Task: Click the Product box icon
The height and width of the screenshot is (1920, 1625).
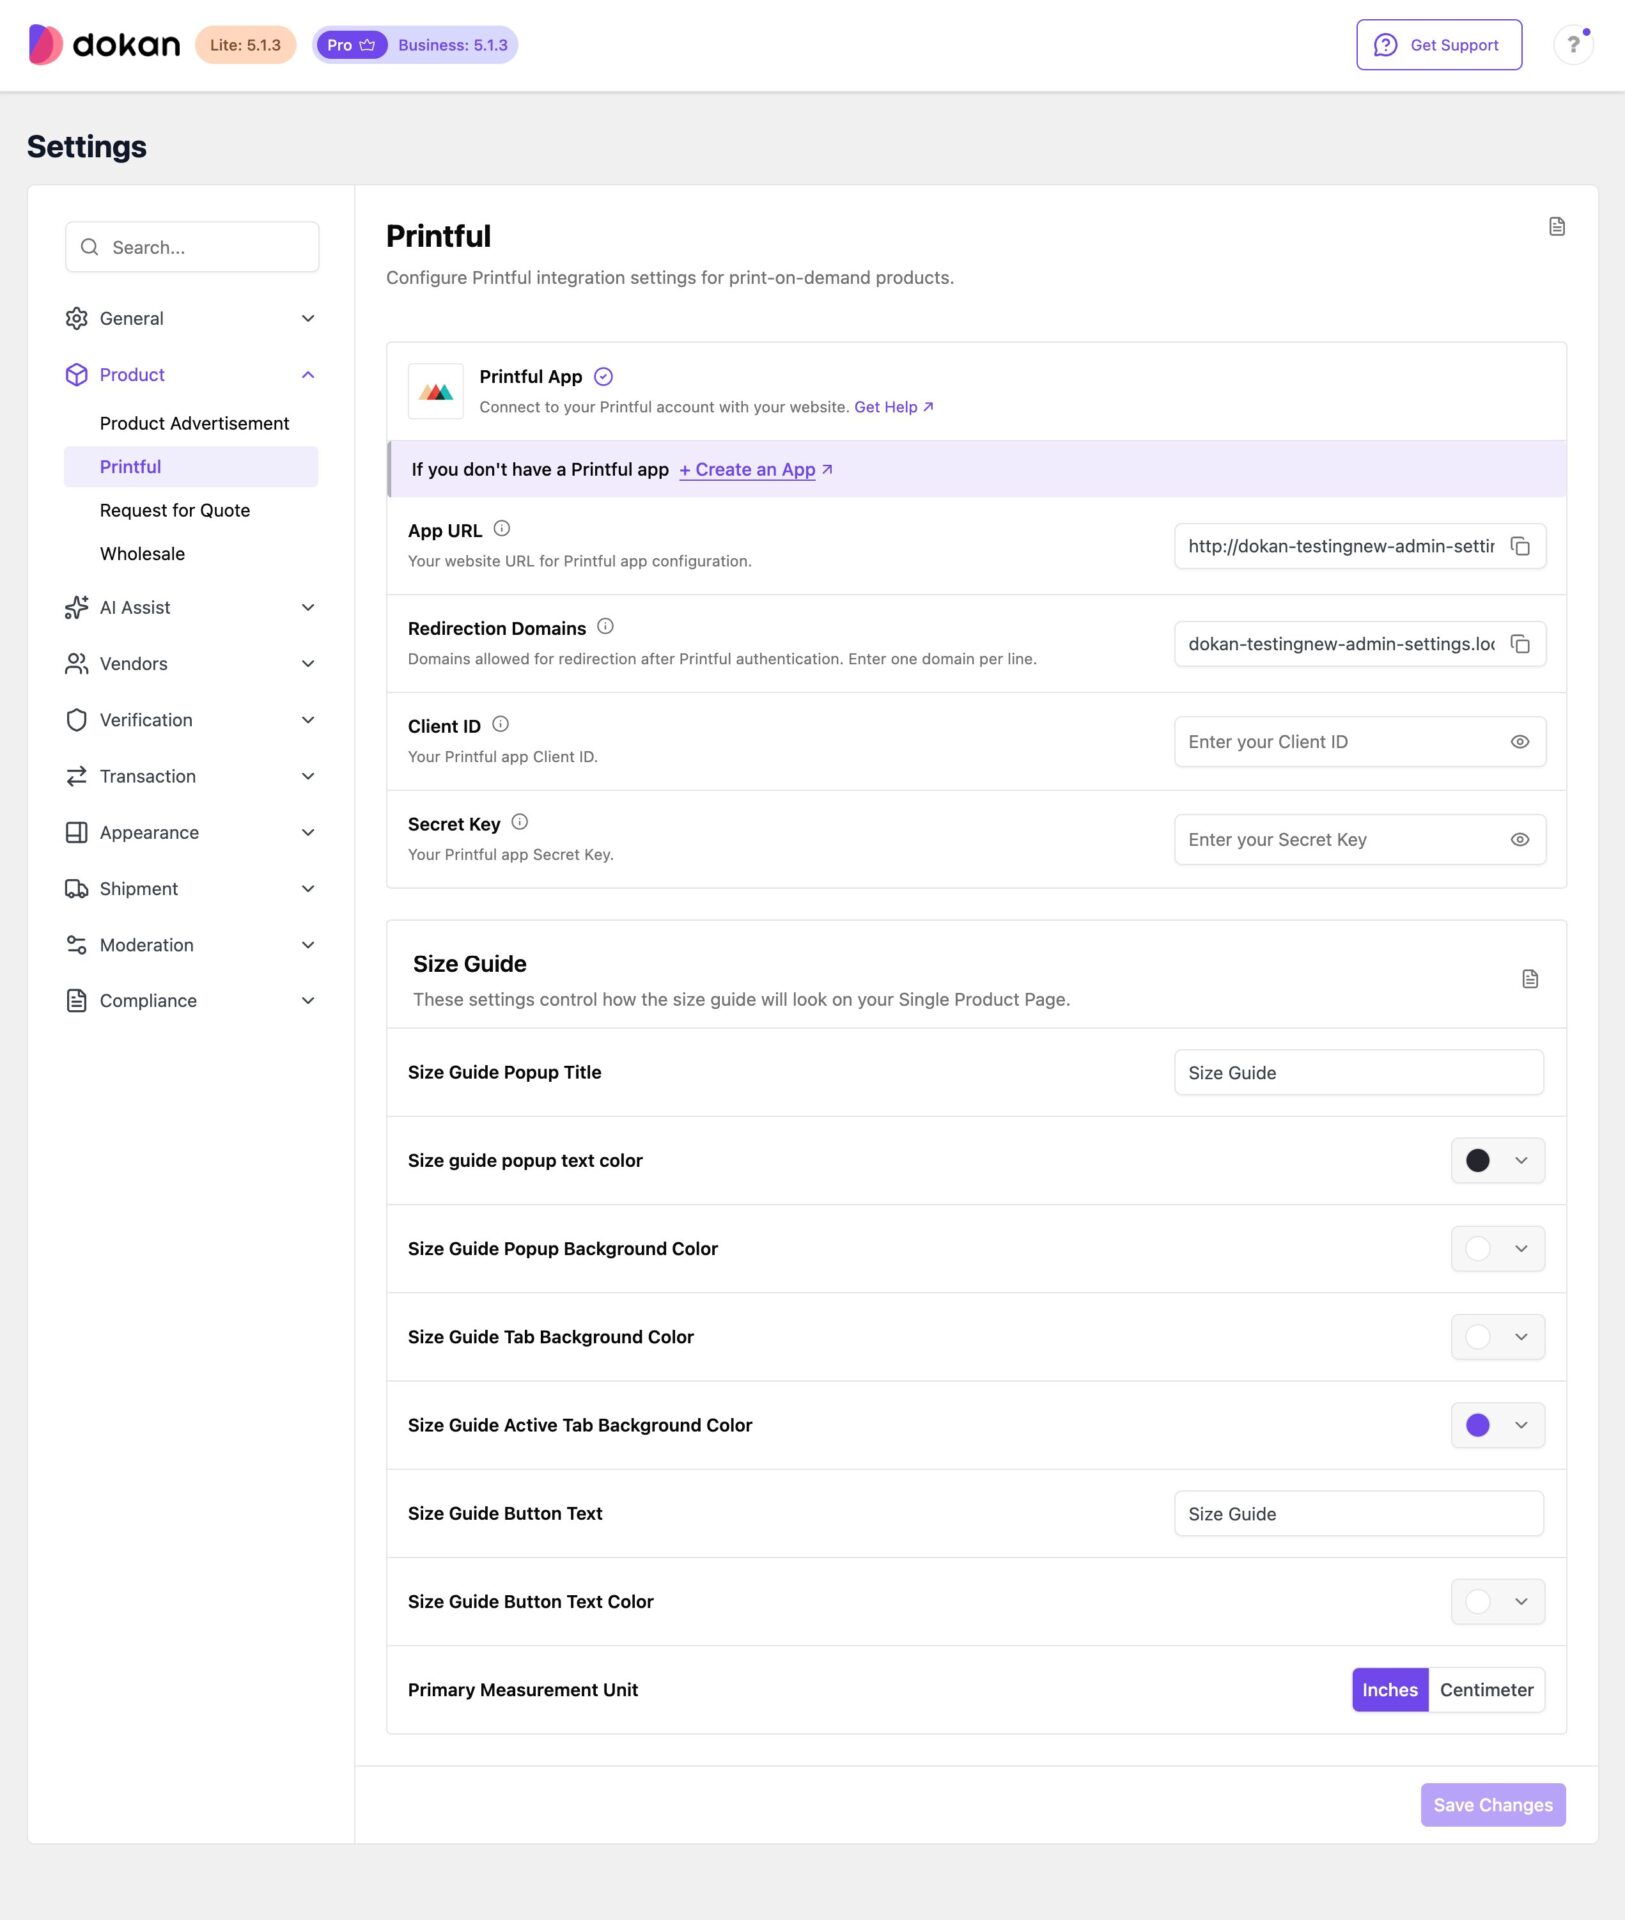Action: tap(77, 375)
